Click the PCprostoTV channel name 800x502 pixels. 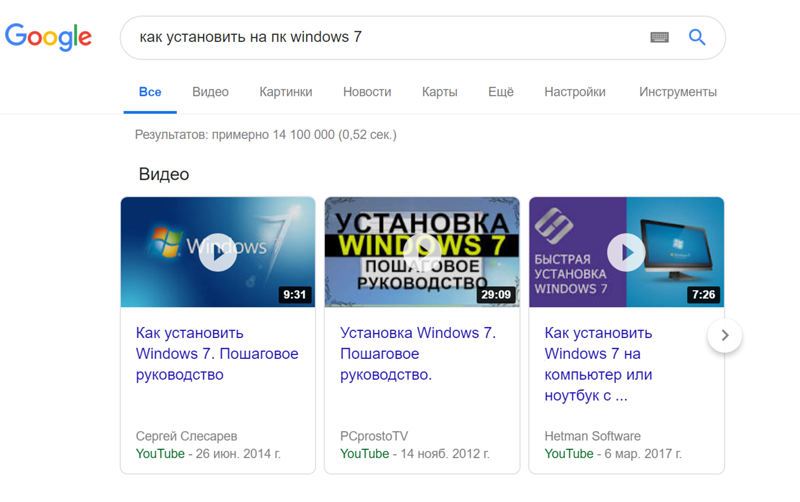374,436
